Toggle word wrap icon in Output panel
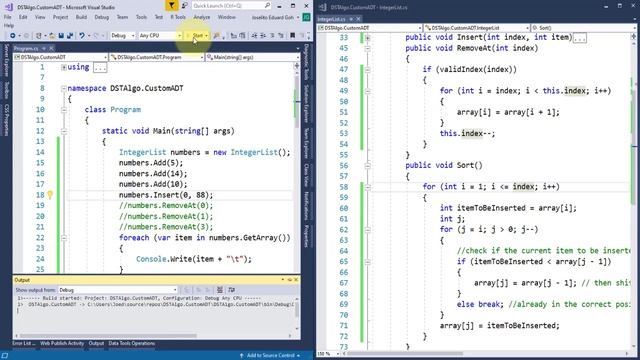 click(231, 290)
